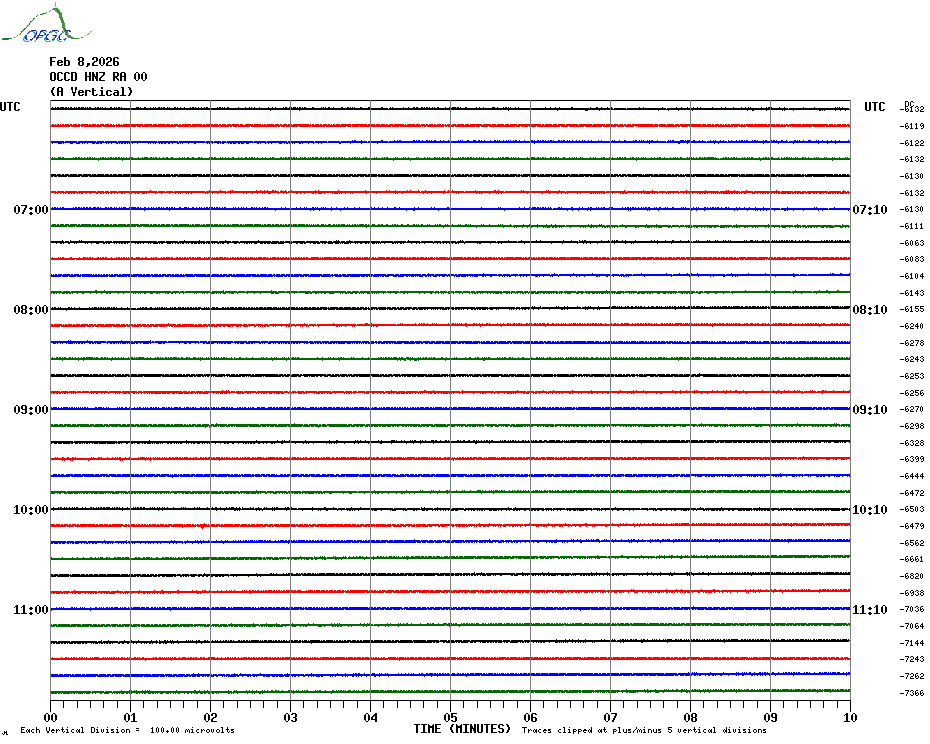Click the -7366 offset value at bottom right
Screen dimensions: 930x744
[x=912, y=693]
